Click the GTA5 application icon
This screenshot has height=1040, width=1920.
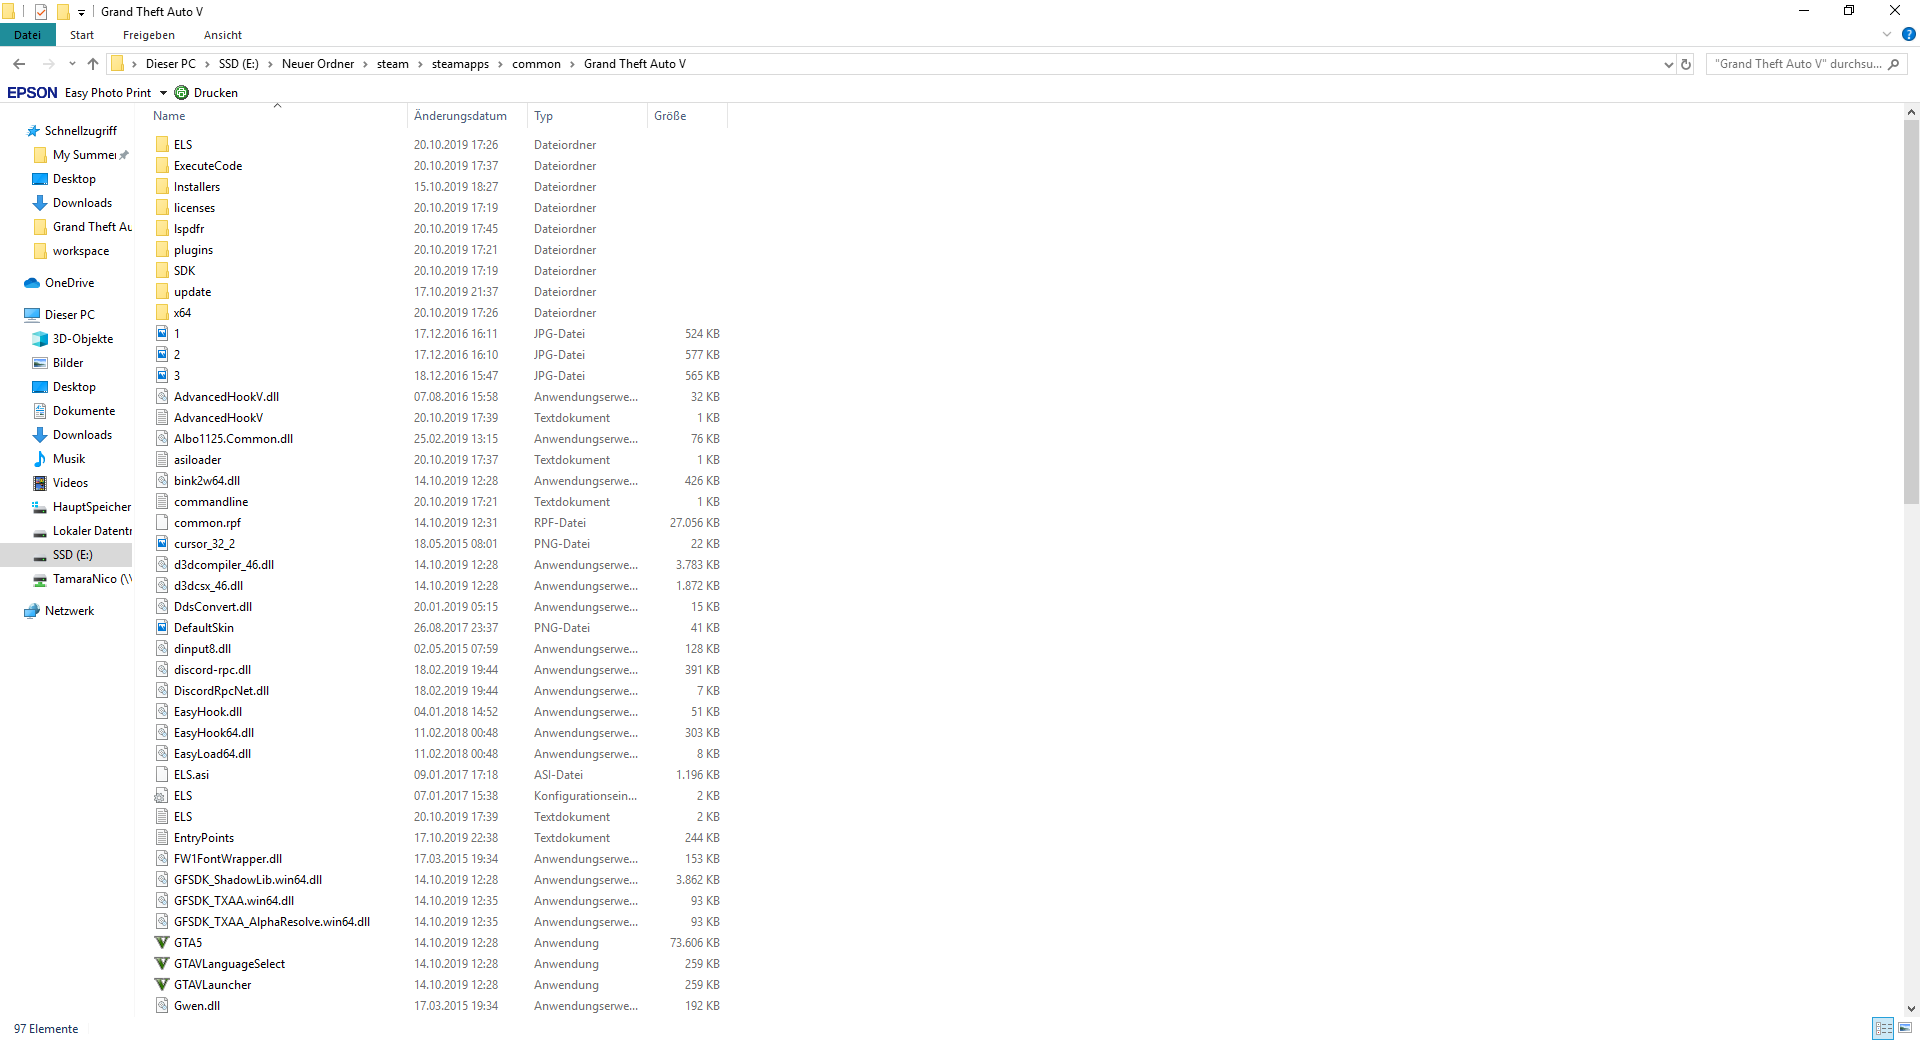pyautogui.click(x=162, y=943)
